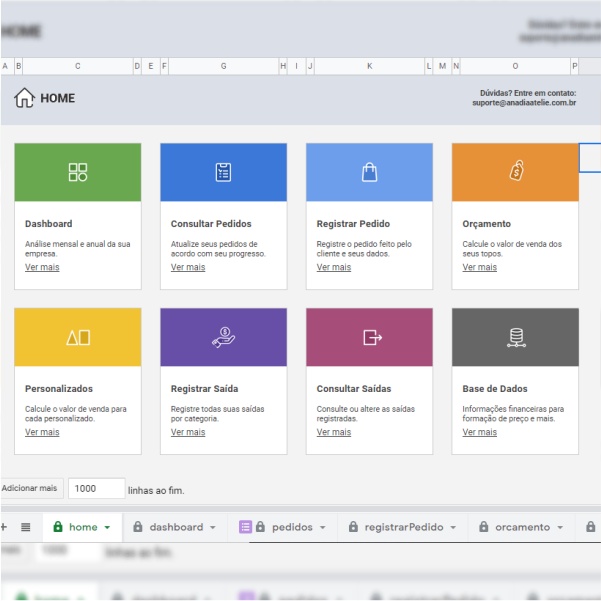
Task: Open the all sheets list icon
Action: pyautogui.click(x=26, y=527)
